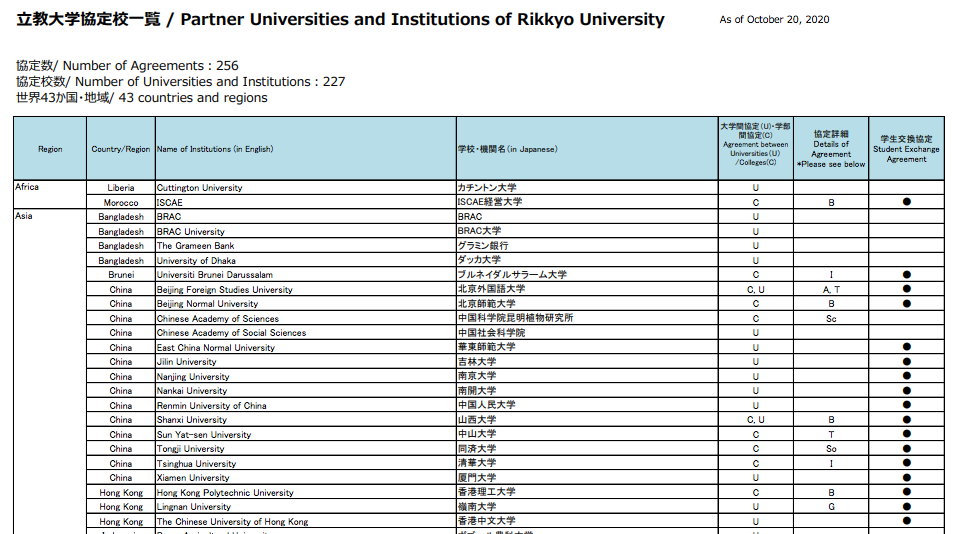Image resolution: width=960 pixels, height=534 pixels.
Task: Click 'Tsinghua University' cell
Action: [306, 464]
